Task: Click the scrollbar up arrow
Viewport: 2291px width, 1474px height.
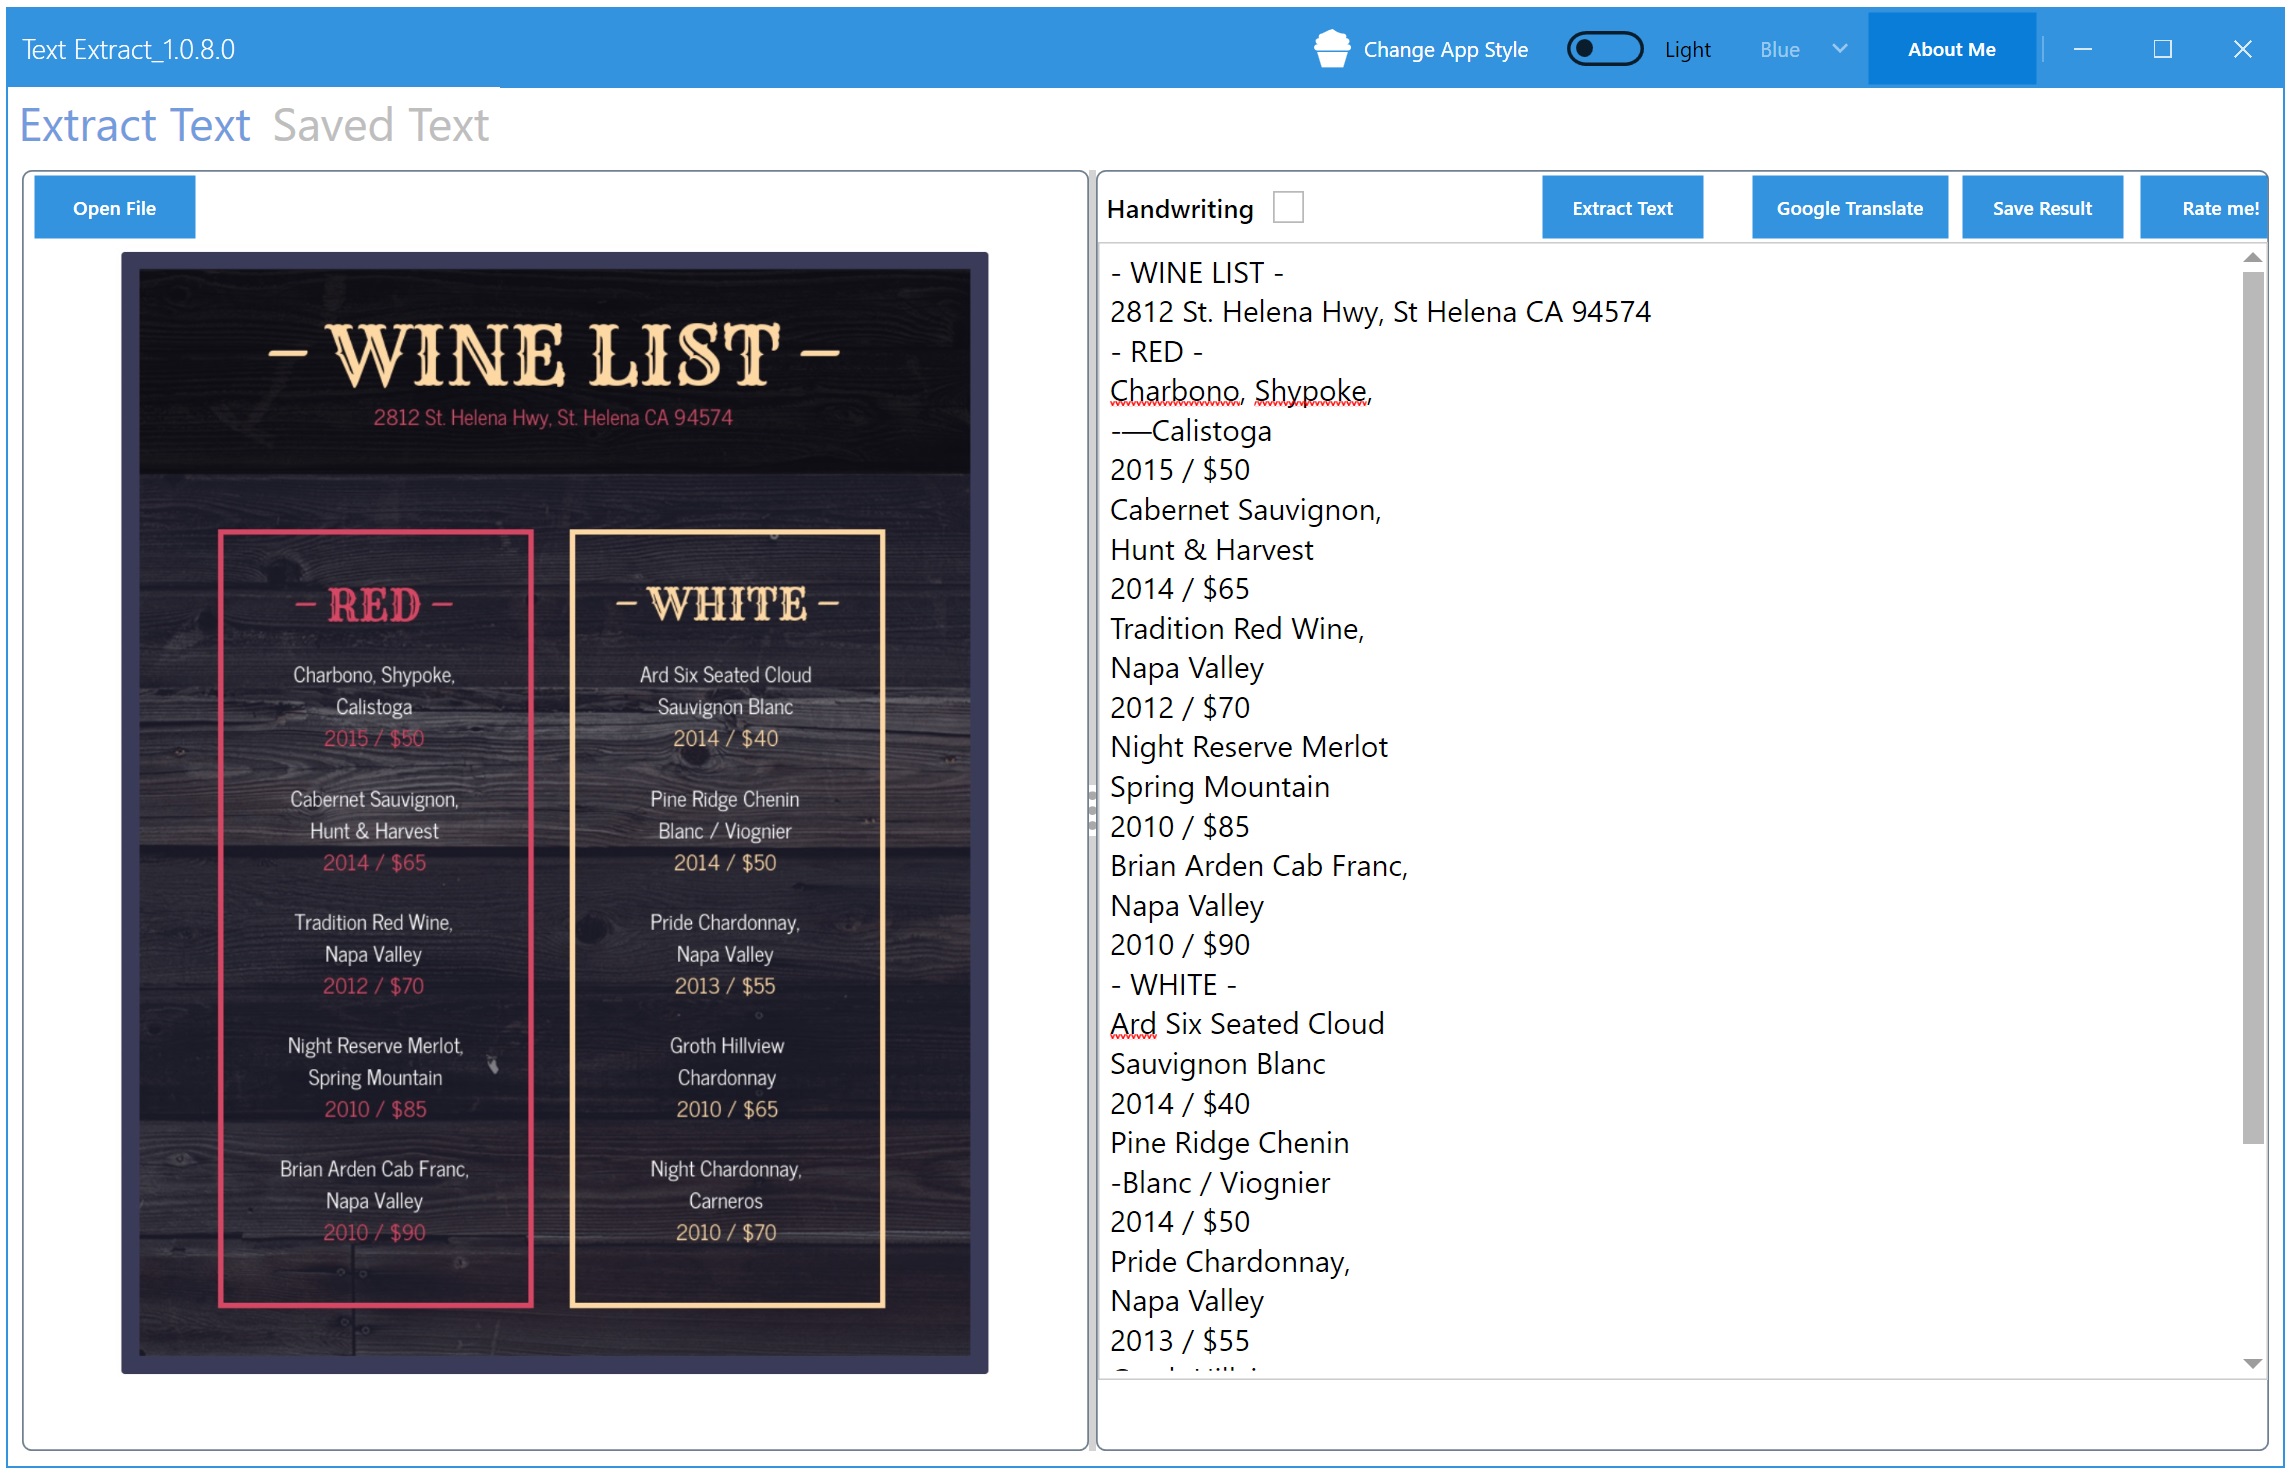Action: [2254, 258]
